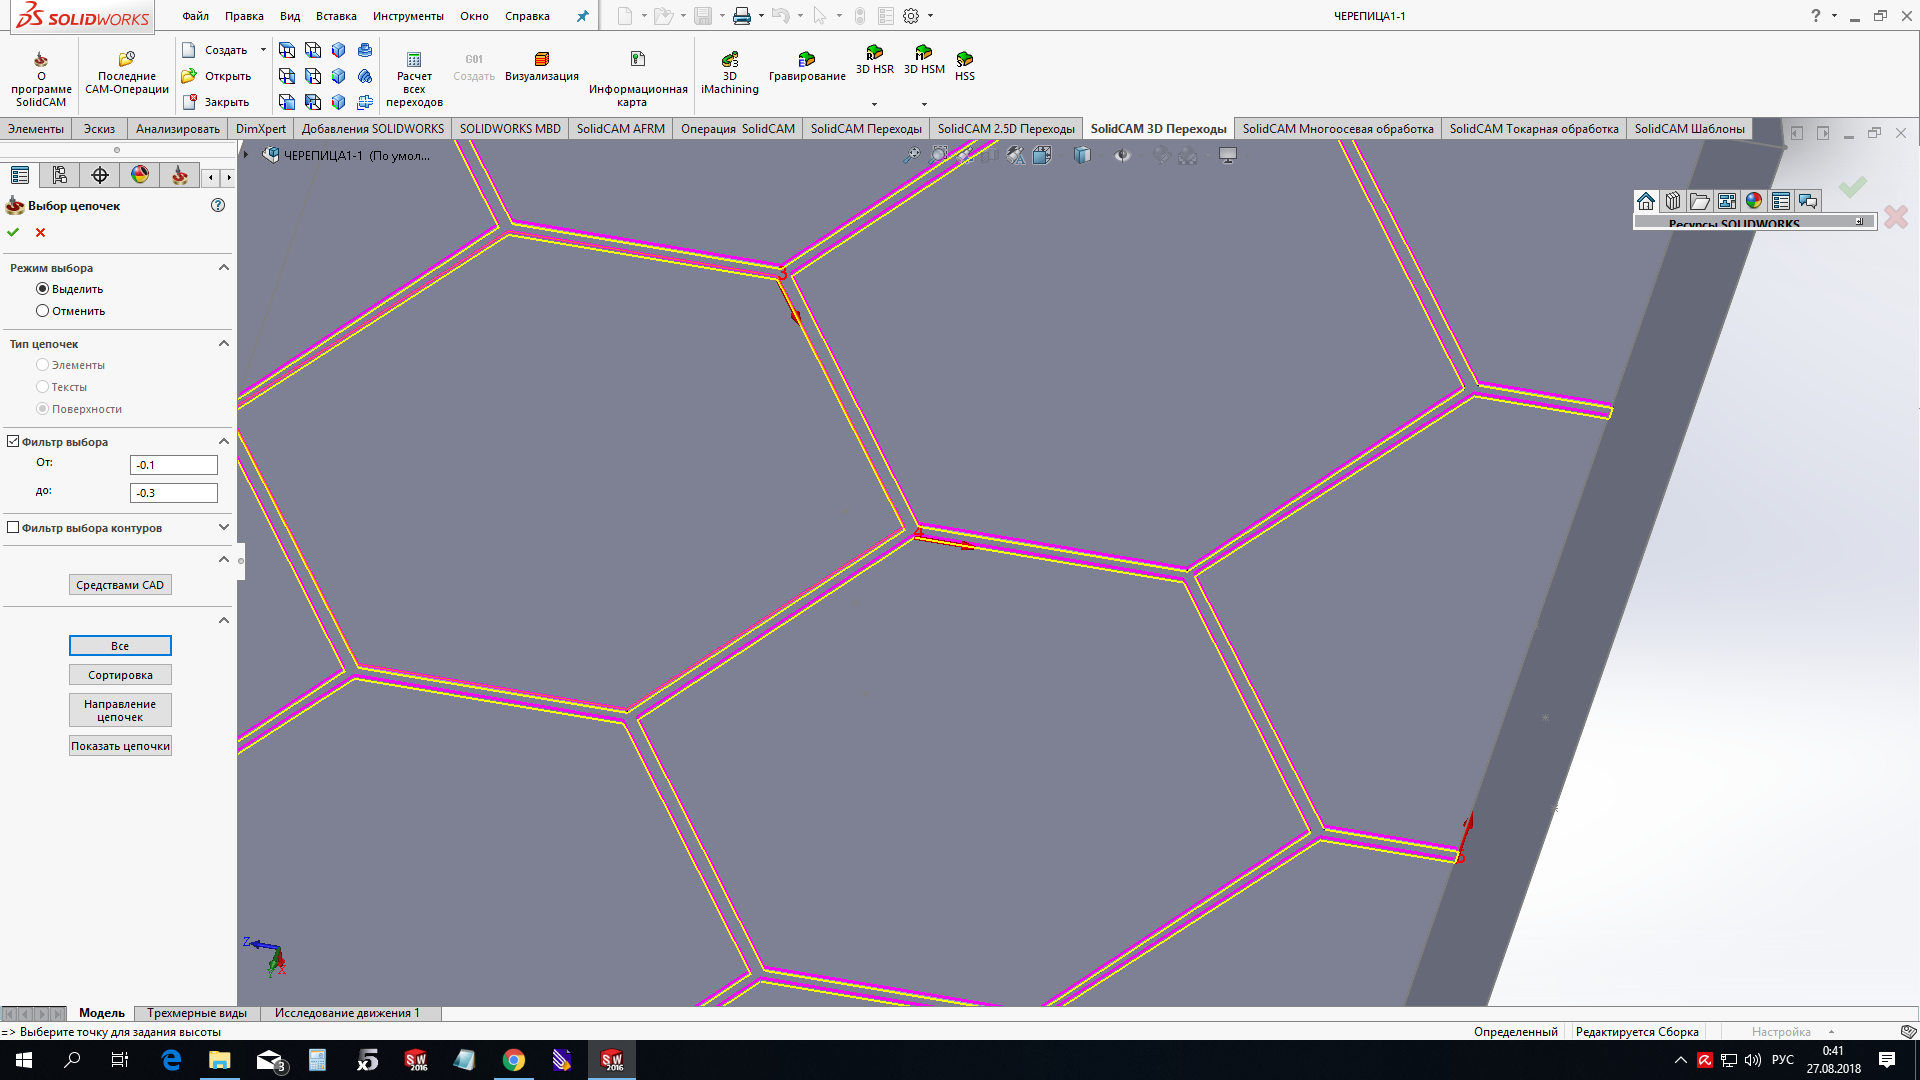The image size is (1920, 1080).
Task: Switch to SolidCAM 2.5D Переходы tab
Action: [x=1005, y=129]
